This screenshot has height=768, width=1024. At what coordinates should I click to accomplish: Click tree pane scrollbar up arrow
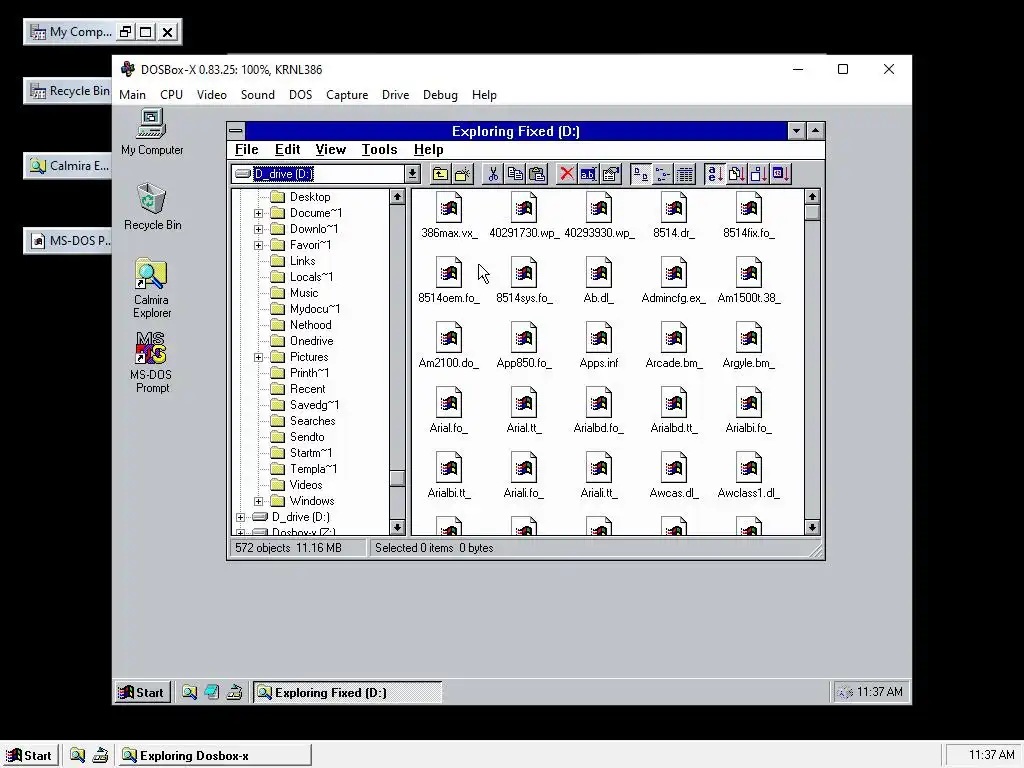pyautogui.click(x=397, y=197)
